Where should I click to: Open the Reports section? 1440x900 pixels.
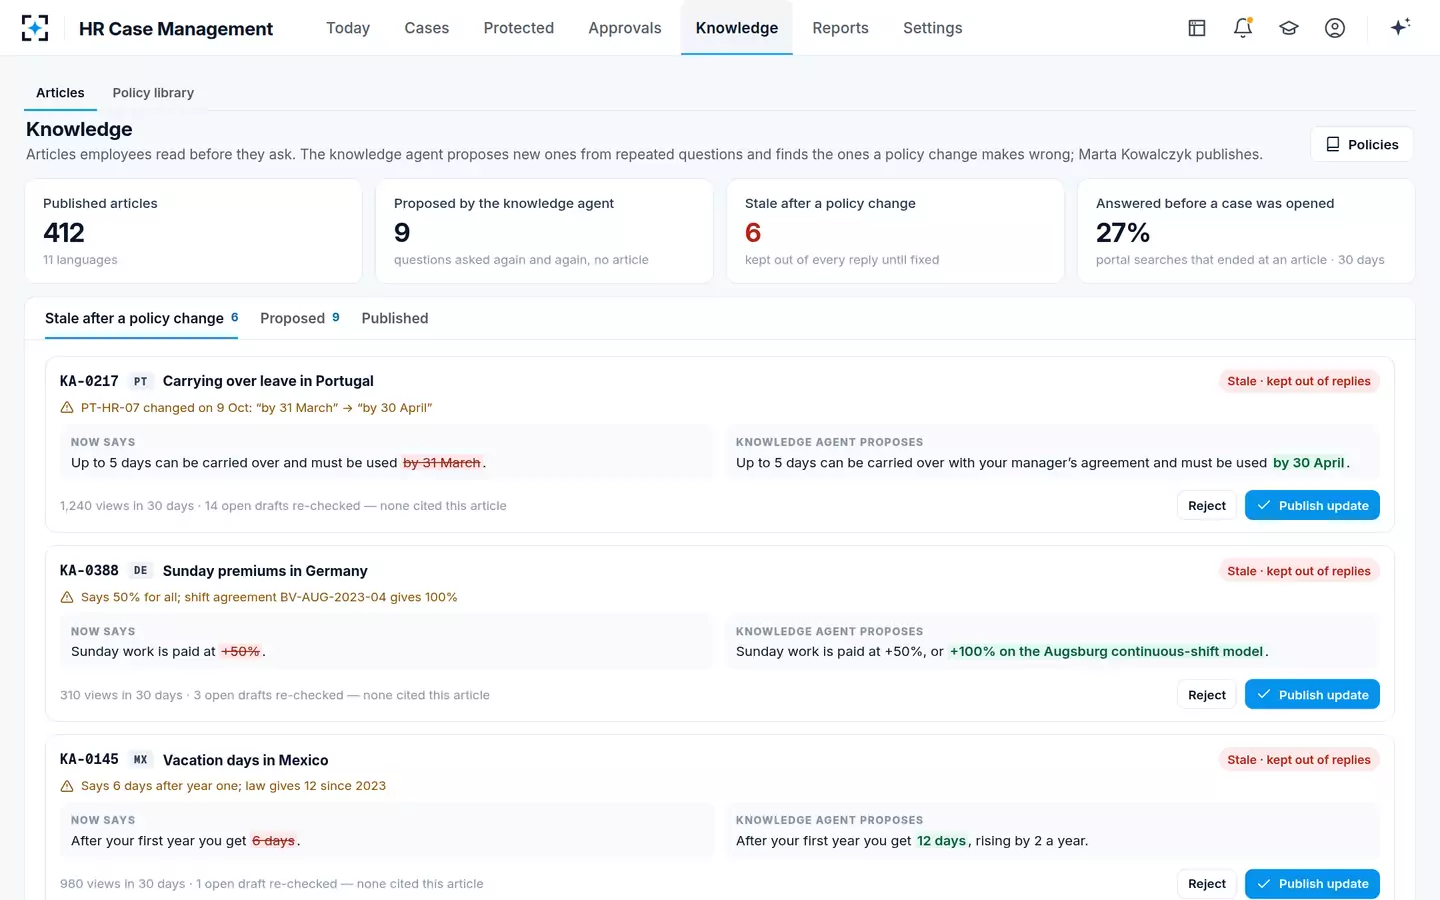click(x=841, y=28)
